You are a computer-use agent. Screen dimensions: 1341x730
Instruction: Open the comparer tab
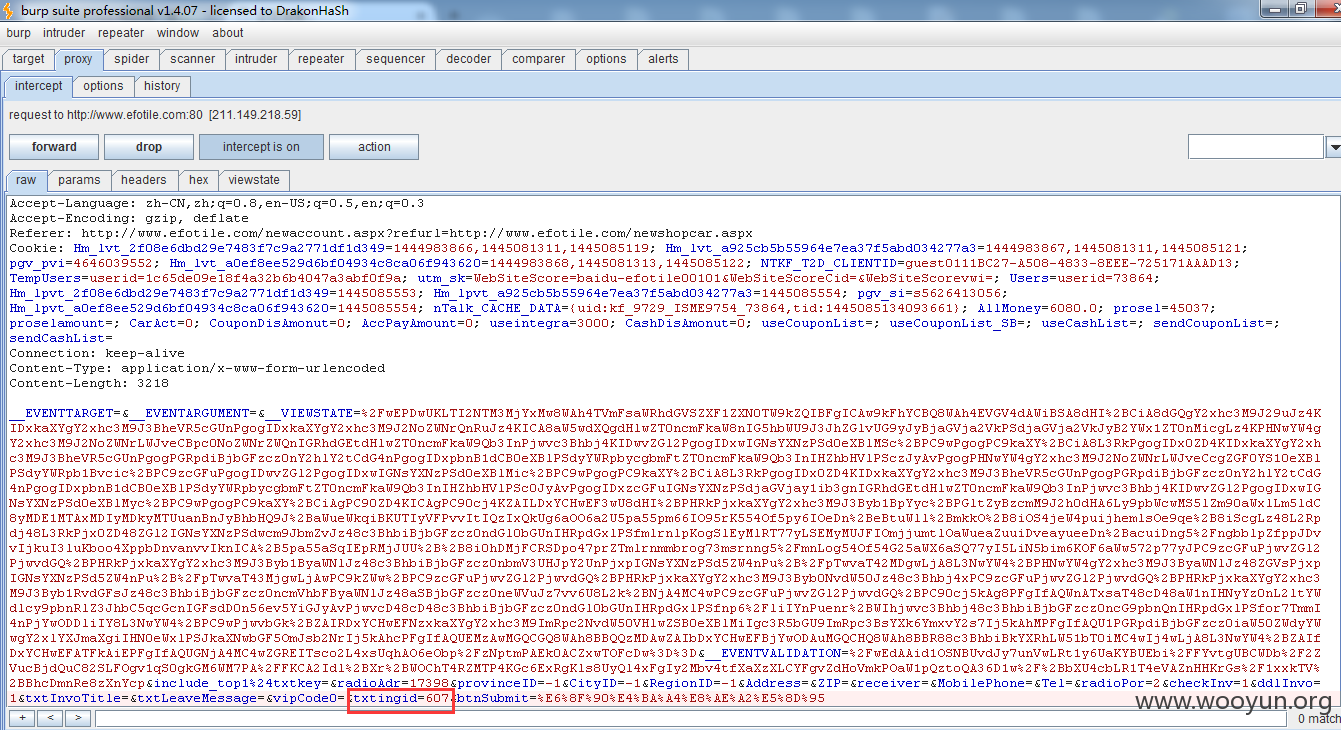point(539,59)
